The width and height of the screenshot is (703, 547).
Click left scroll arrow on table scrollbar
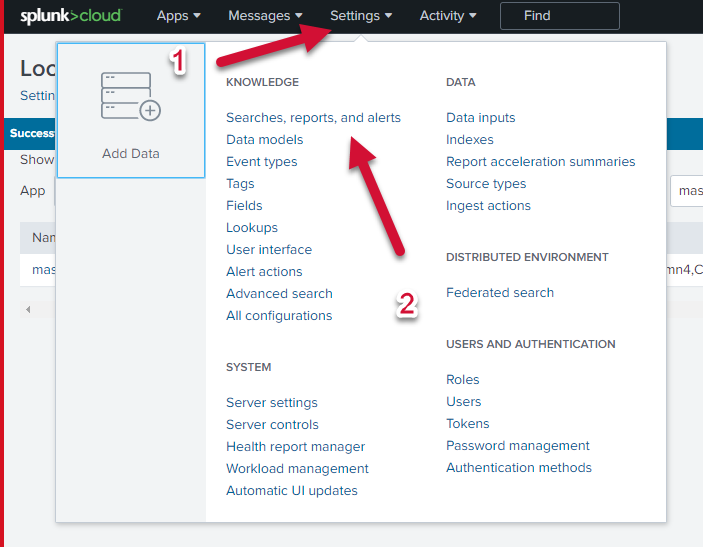pos(28,310)
